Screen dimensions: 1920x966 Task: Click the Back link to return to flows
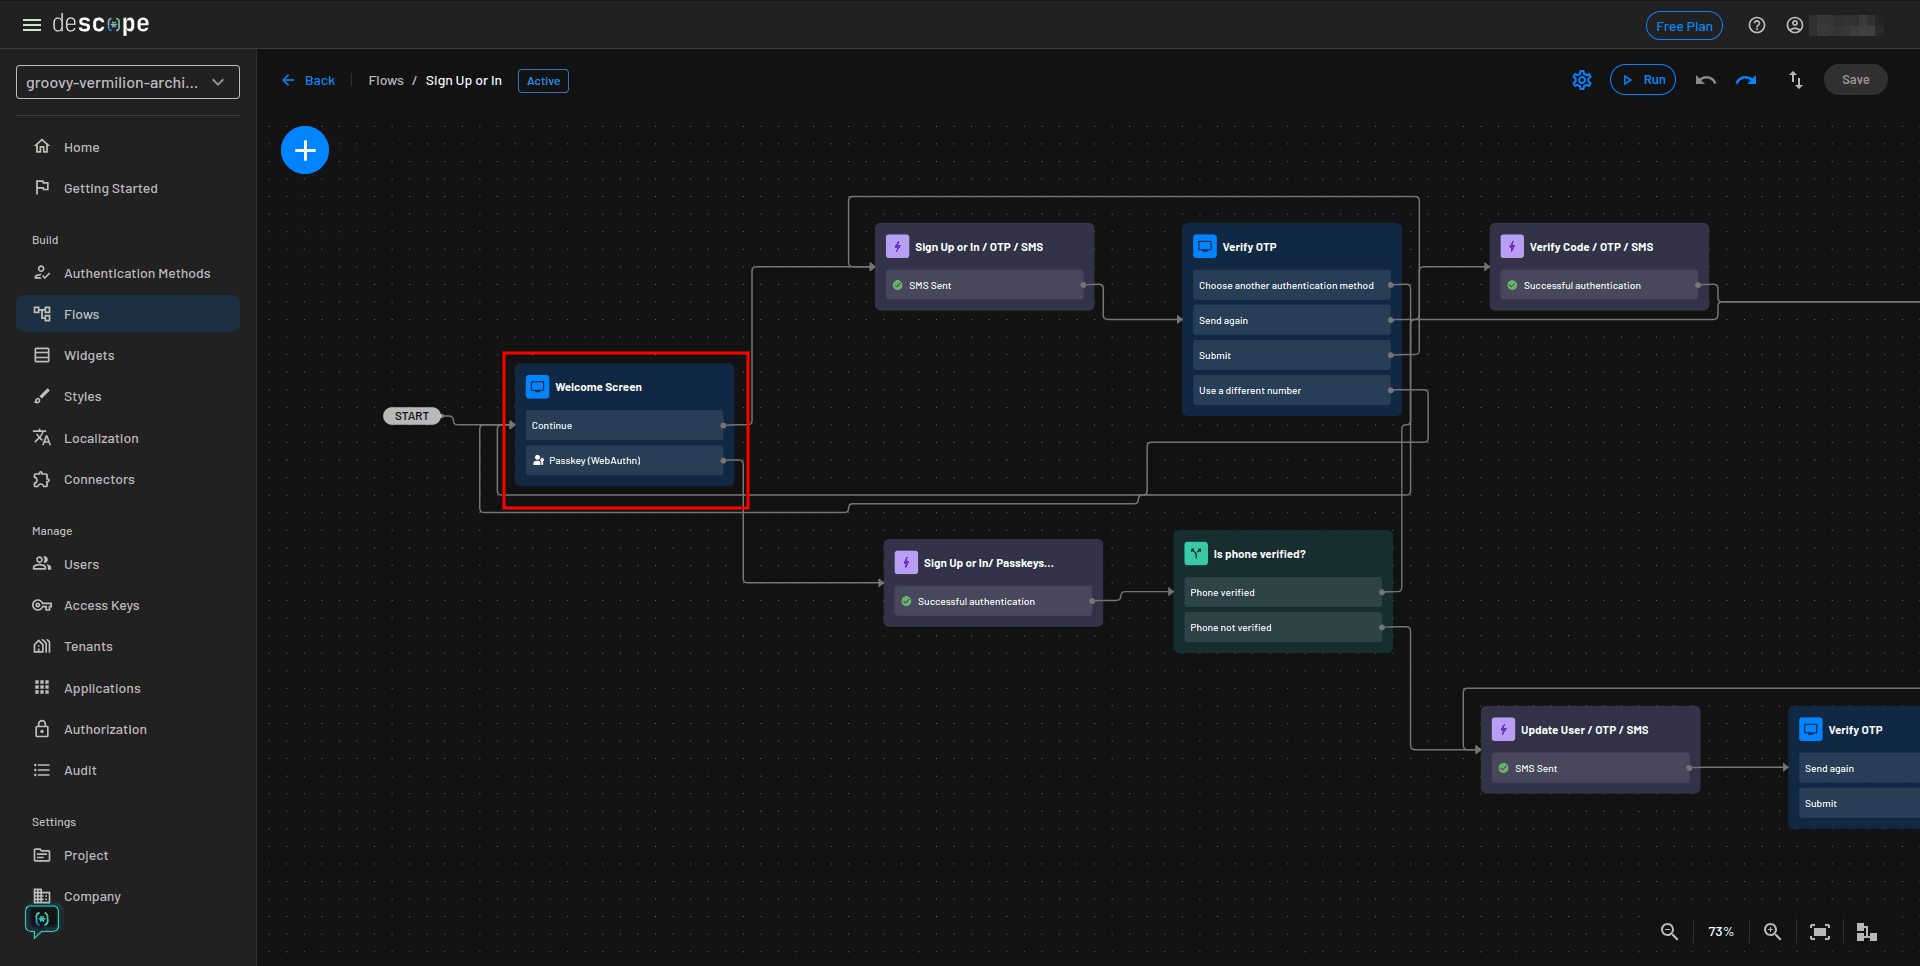coord(308,80)
